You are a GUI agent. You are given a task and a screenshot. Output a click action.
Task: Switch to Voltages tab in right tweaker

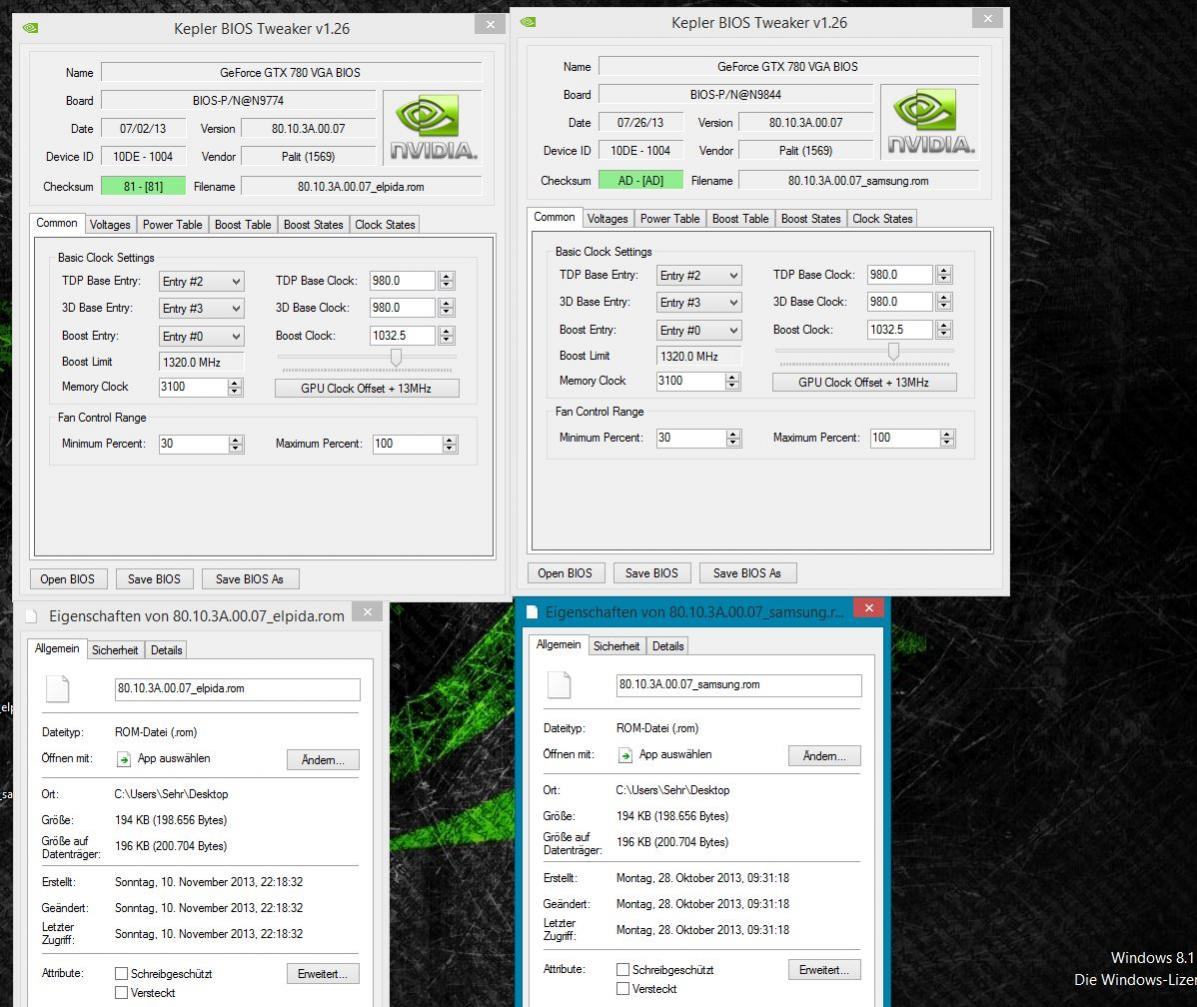pyautogui.click(x=608, y=218)
